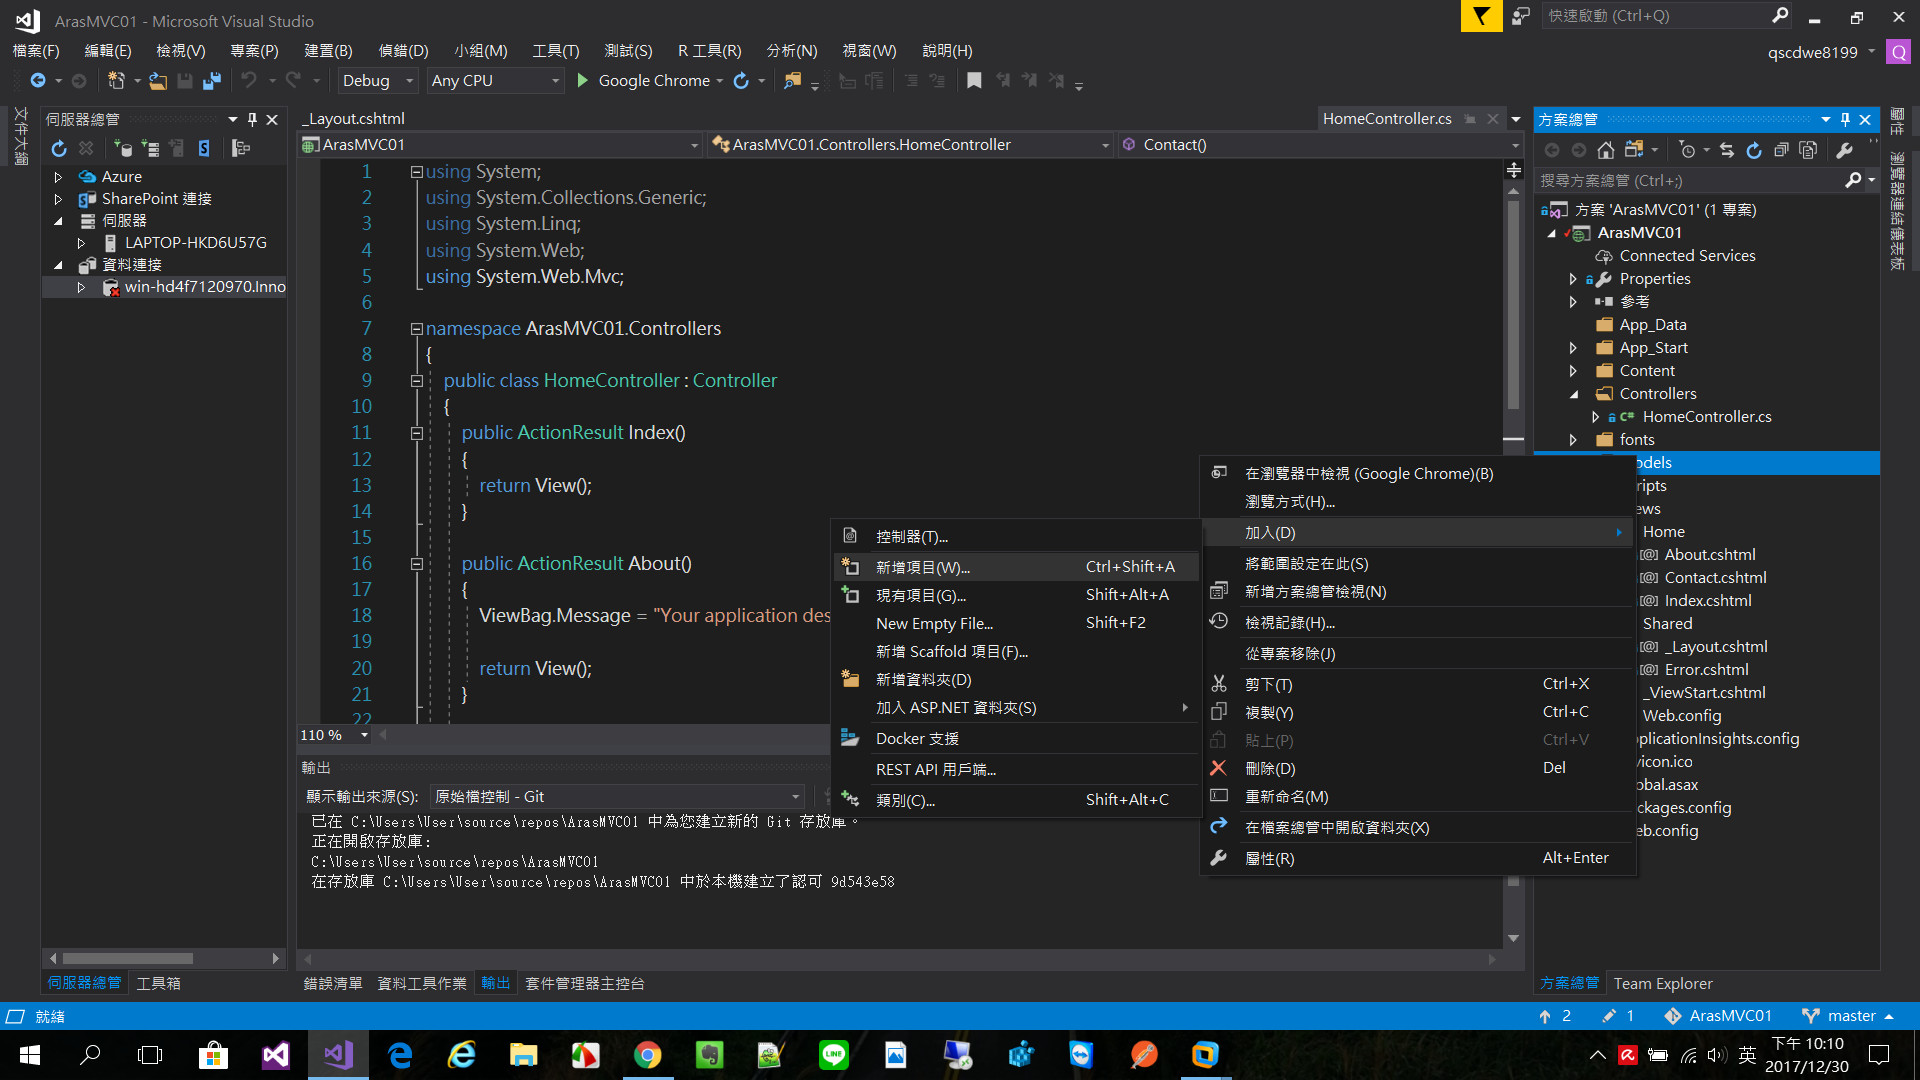Viewport: 1920px width, 1080px height.
Task: Toggle pin on Solution Explorer panel
Action: coord(1845,119)
